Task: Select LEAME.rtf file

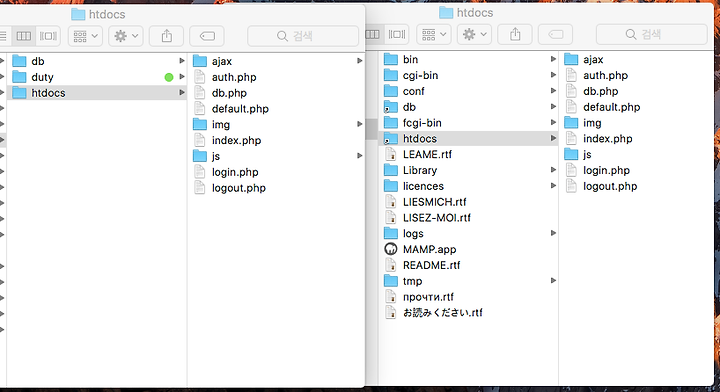Action: (x=468, y=154)
